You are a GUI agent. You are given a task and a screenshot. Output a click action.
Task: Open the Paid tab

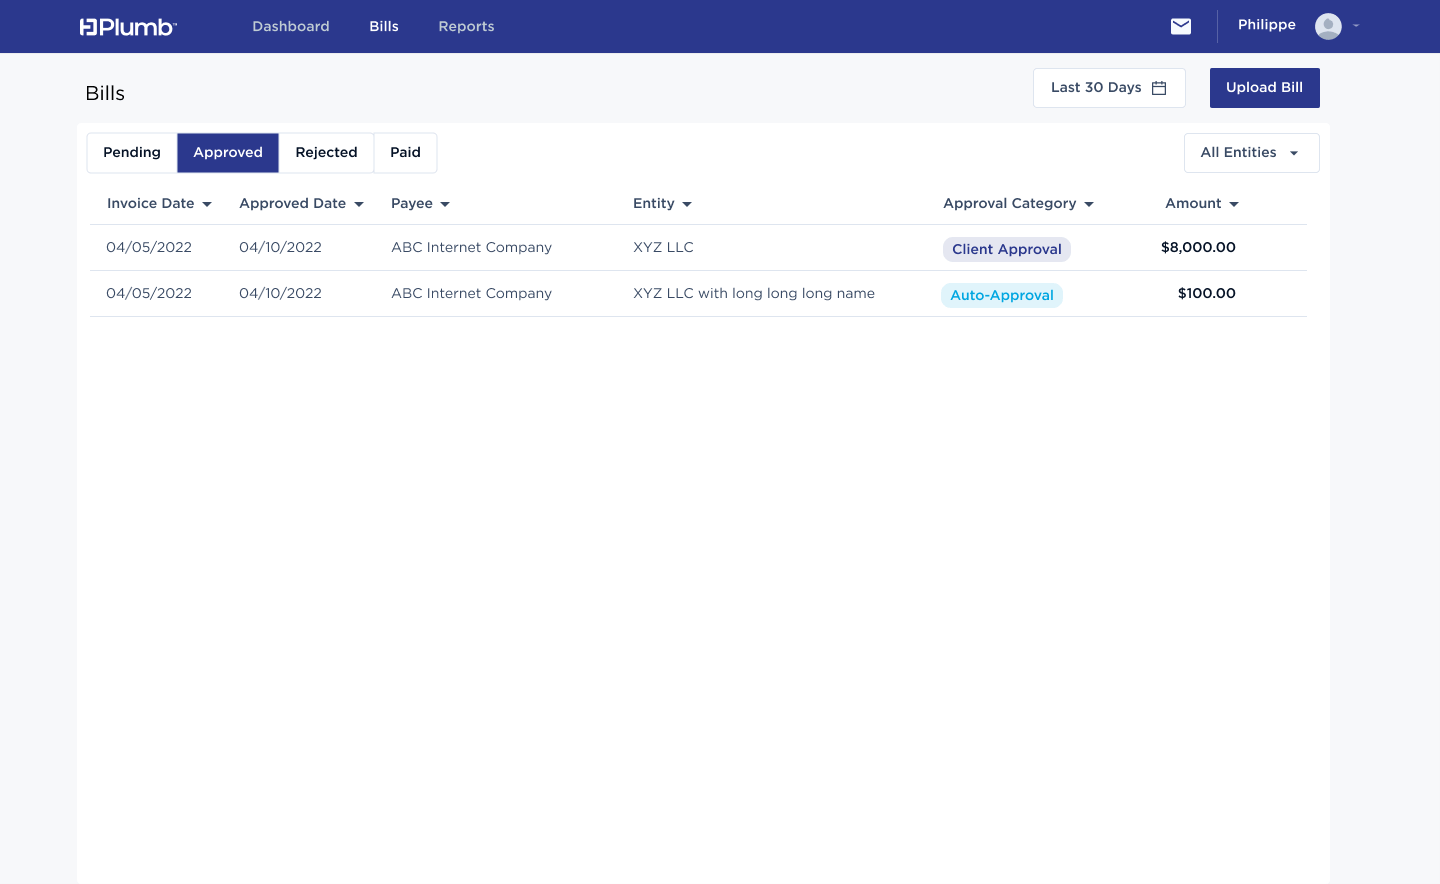(405, 153)
